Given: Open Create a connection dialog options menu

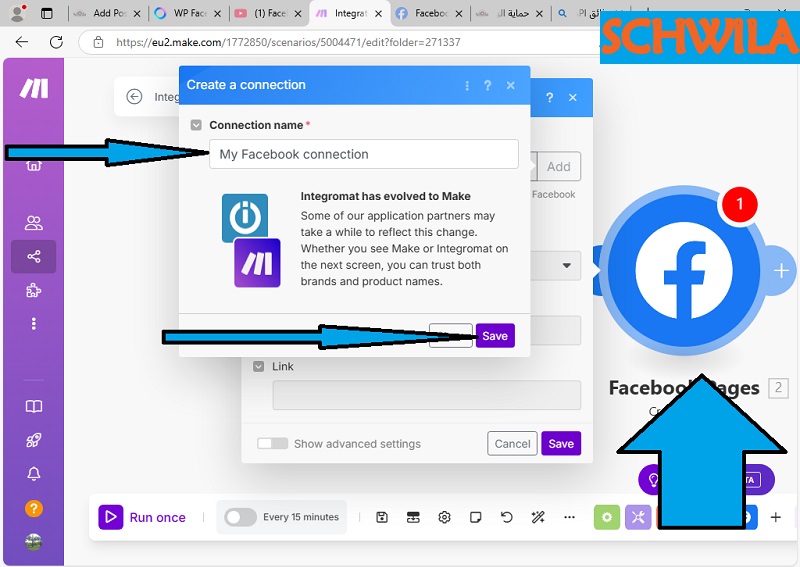Looking at the screenshot, I should [467, 85].
